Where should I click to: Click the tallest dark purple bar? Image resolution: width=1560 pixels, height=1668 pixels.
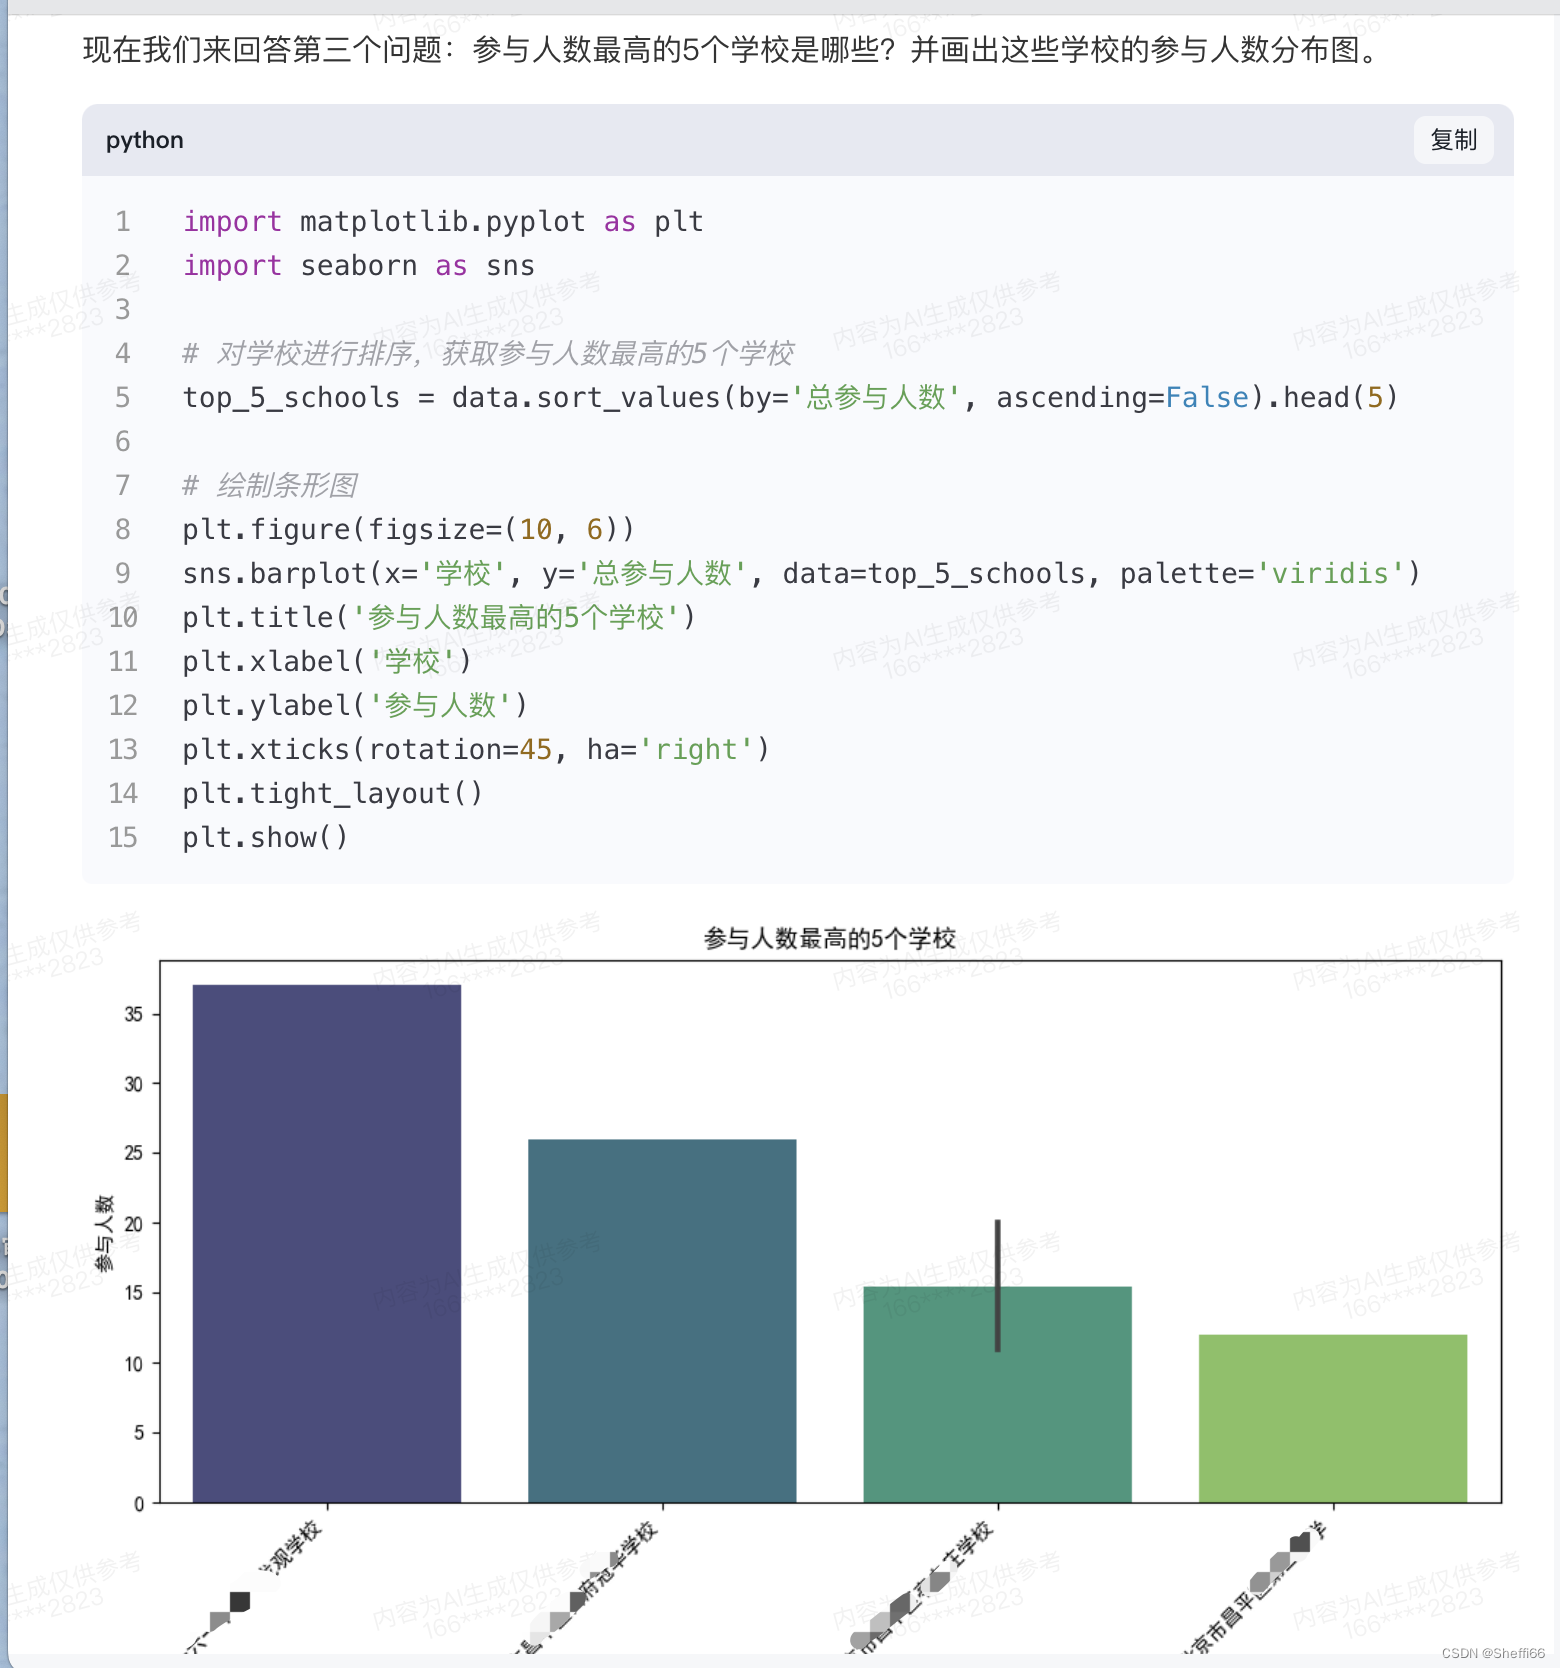coord(327,1243)
